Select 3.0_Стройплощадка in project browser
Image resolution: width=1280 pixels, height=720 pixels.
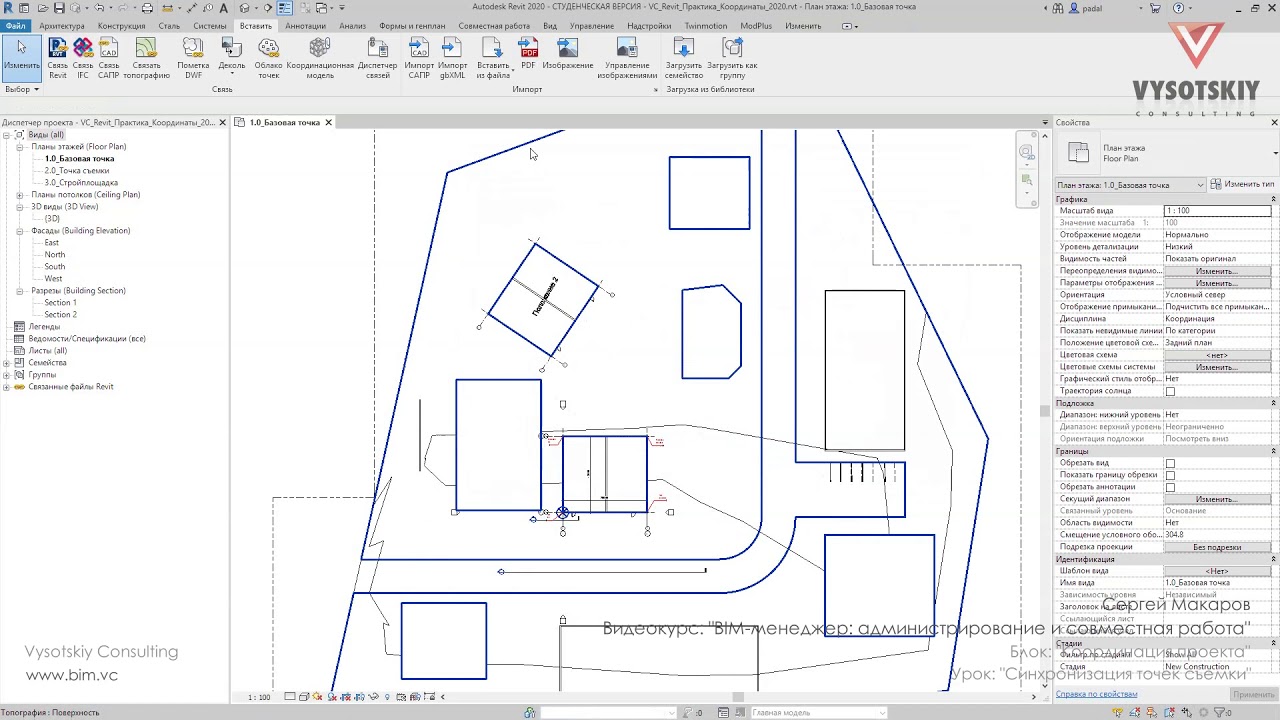coord(81,183)
